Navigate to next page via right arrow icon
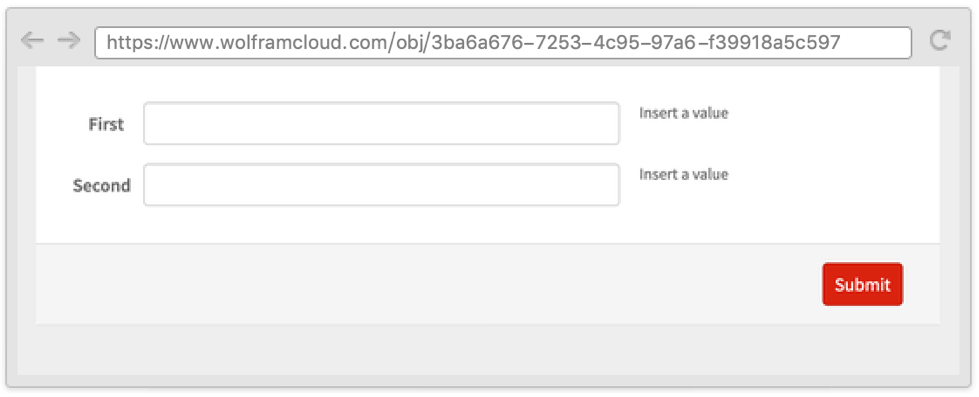Screen dimensions: 979x397 [69, 41]
